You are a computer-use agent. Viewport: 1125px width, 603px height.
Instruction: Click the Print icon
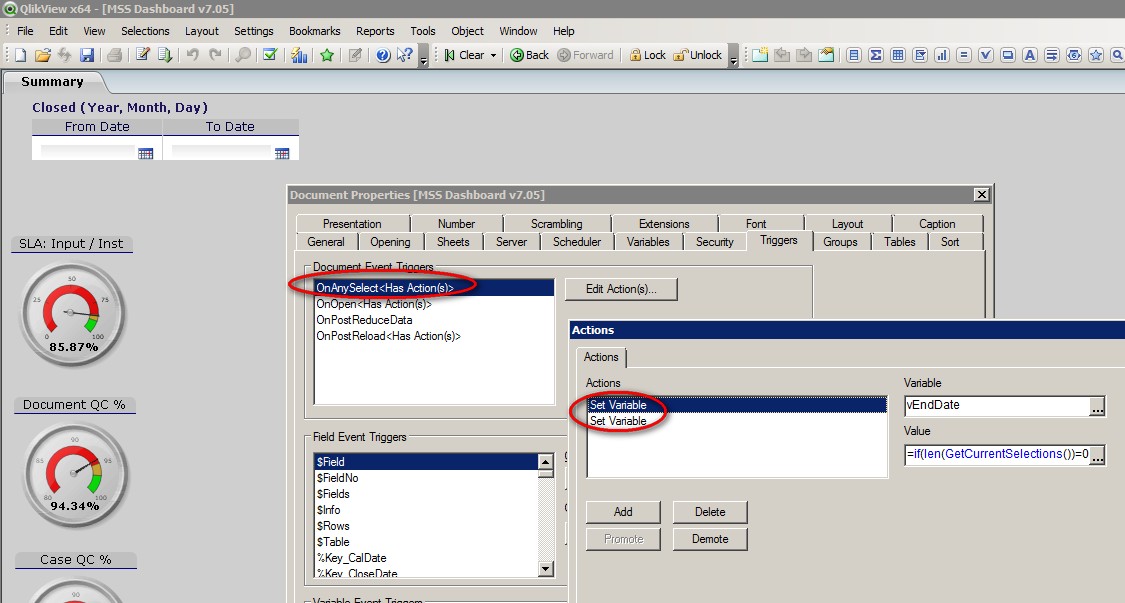click(114, 55)
